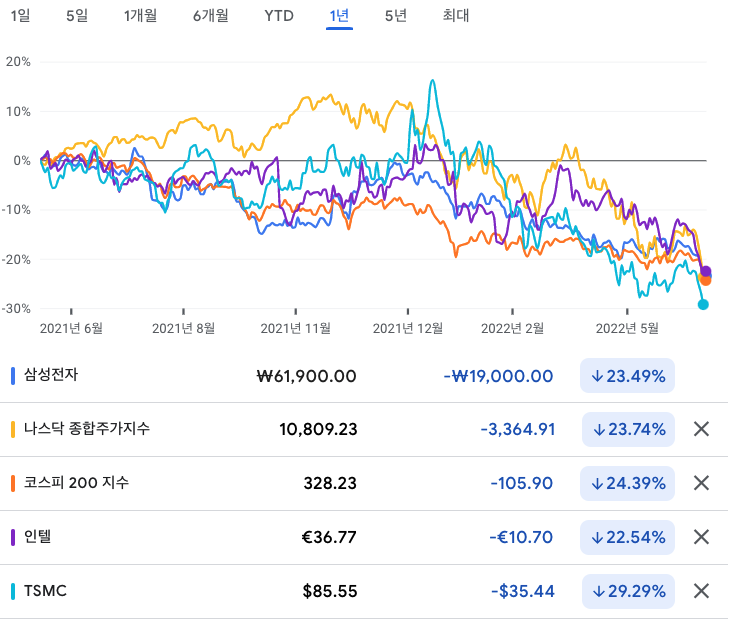Image resolution: width=729 pixels, height=627 pixels.
Task: Click the 2021년 8월 axis label
Action: point(184,329)
